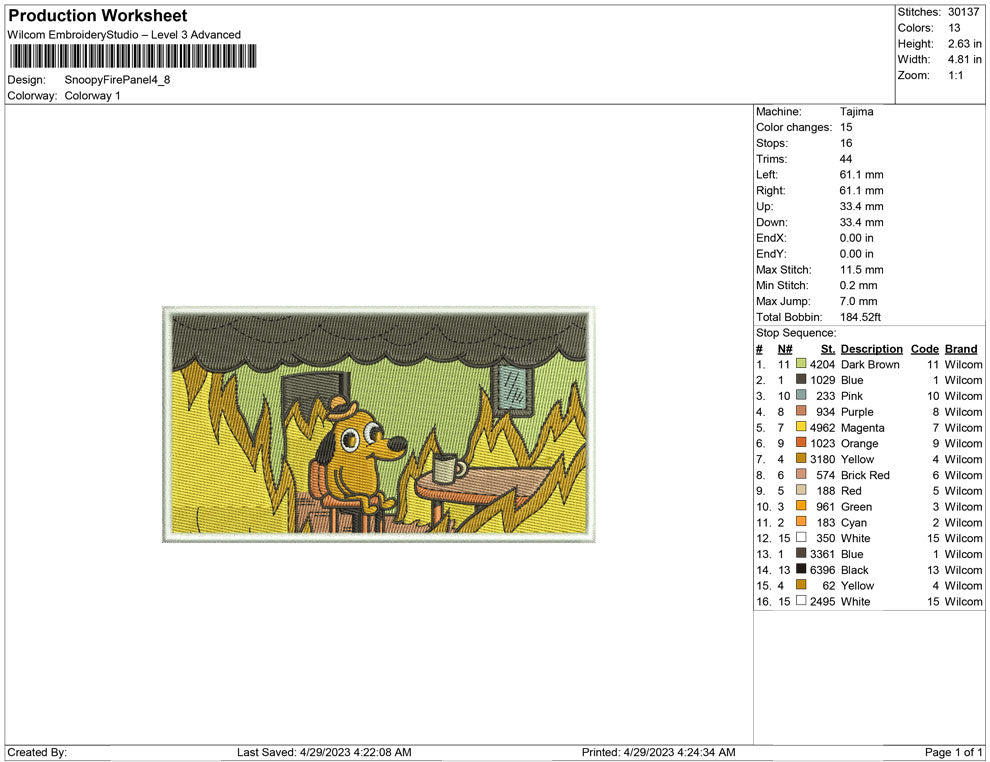The width and height of the screenshot is (990, 762).
Task: Select the Colors value 13
Action: click(x=954, y=28)
